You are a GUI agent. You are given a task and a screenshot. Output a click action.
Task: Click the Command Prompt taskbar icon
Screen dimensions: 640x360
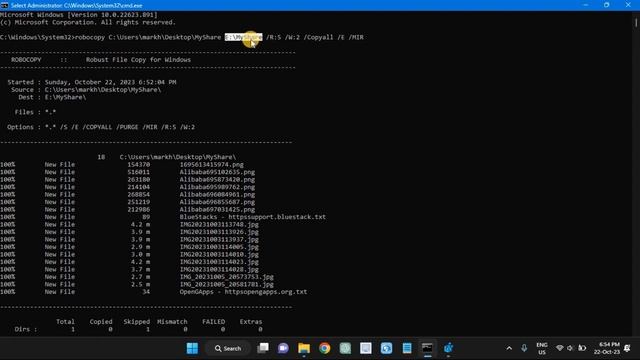coord(427,348)
